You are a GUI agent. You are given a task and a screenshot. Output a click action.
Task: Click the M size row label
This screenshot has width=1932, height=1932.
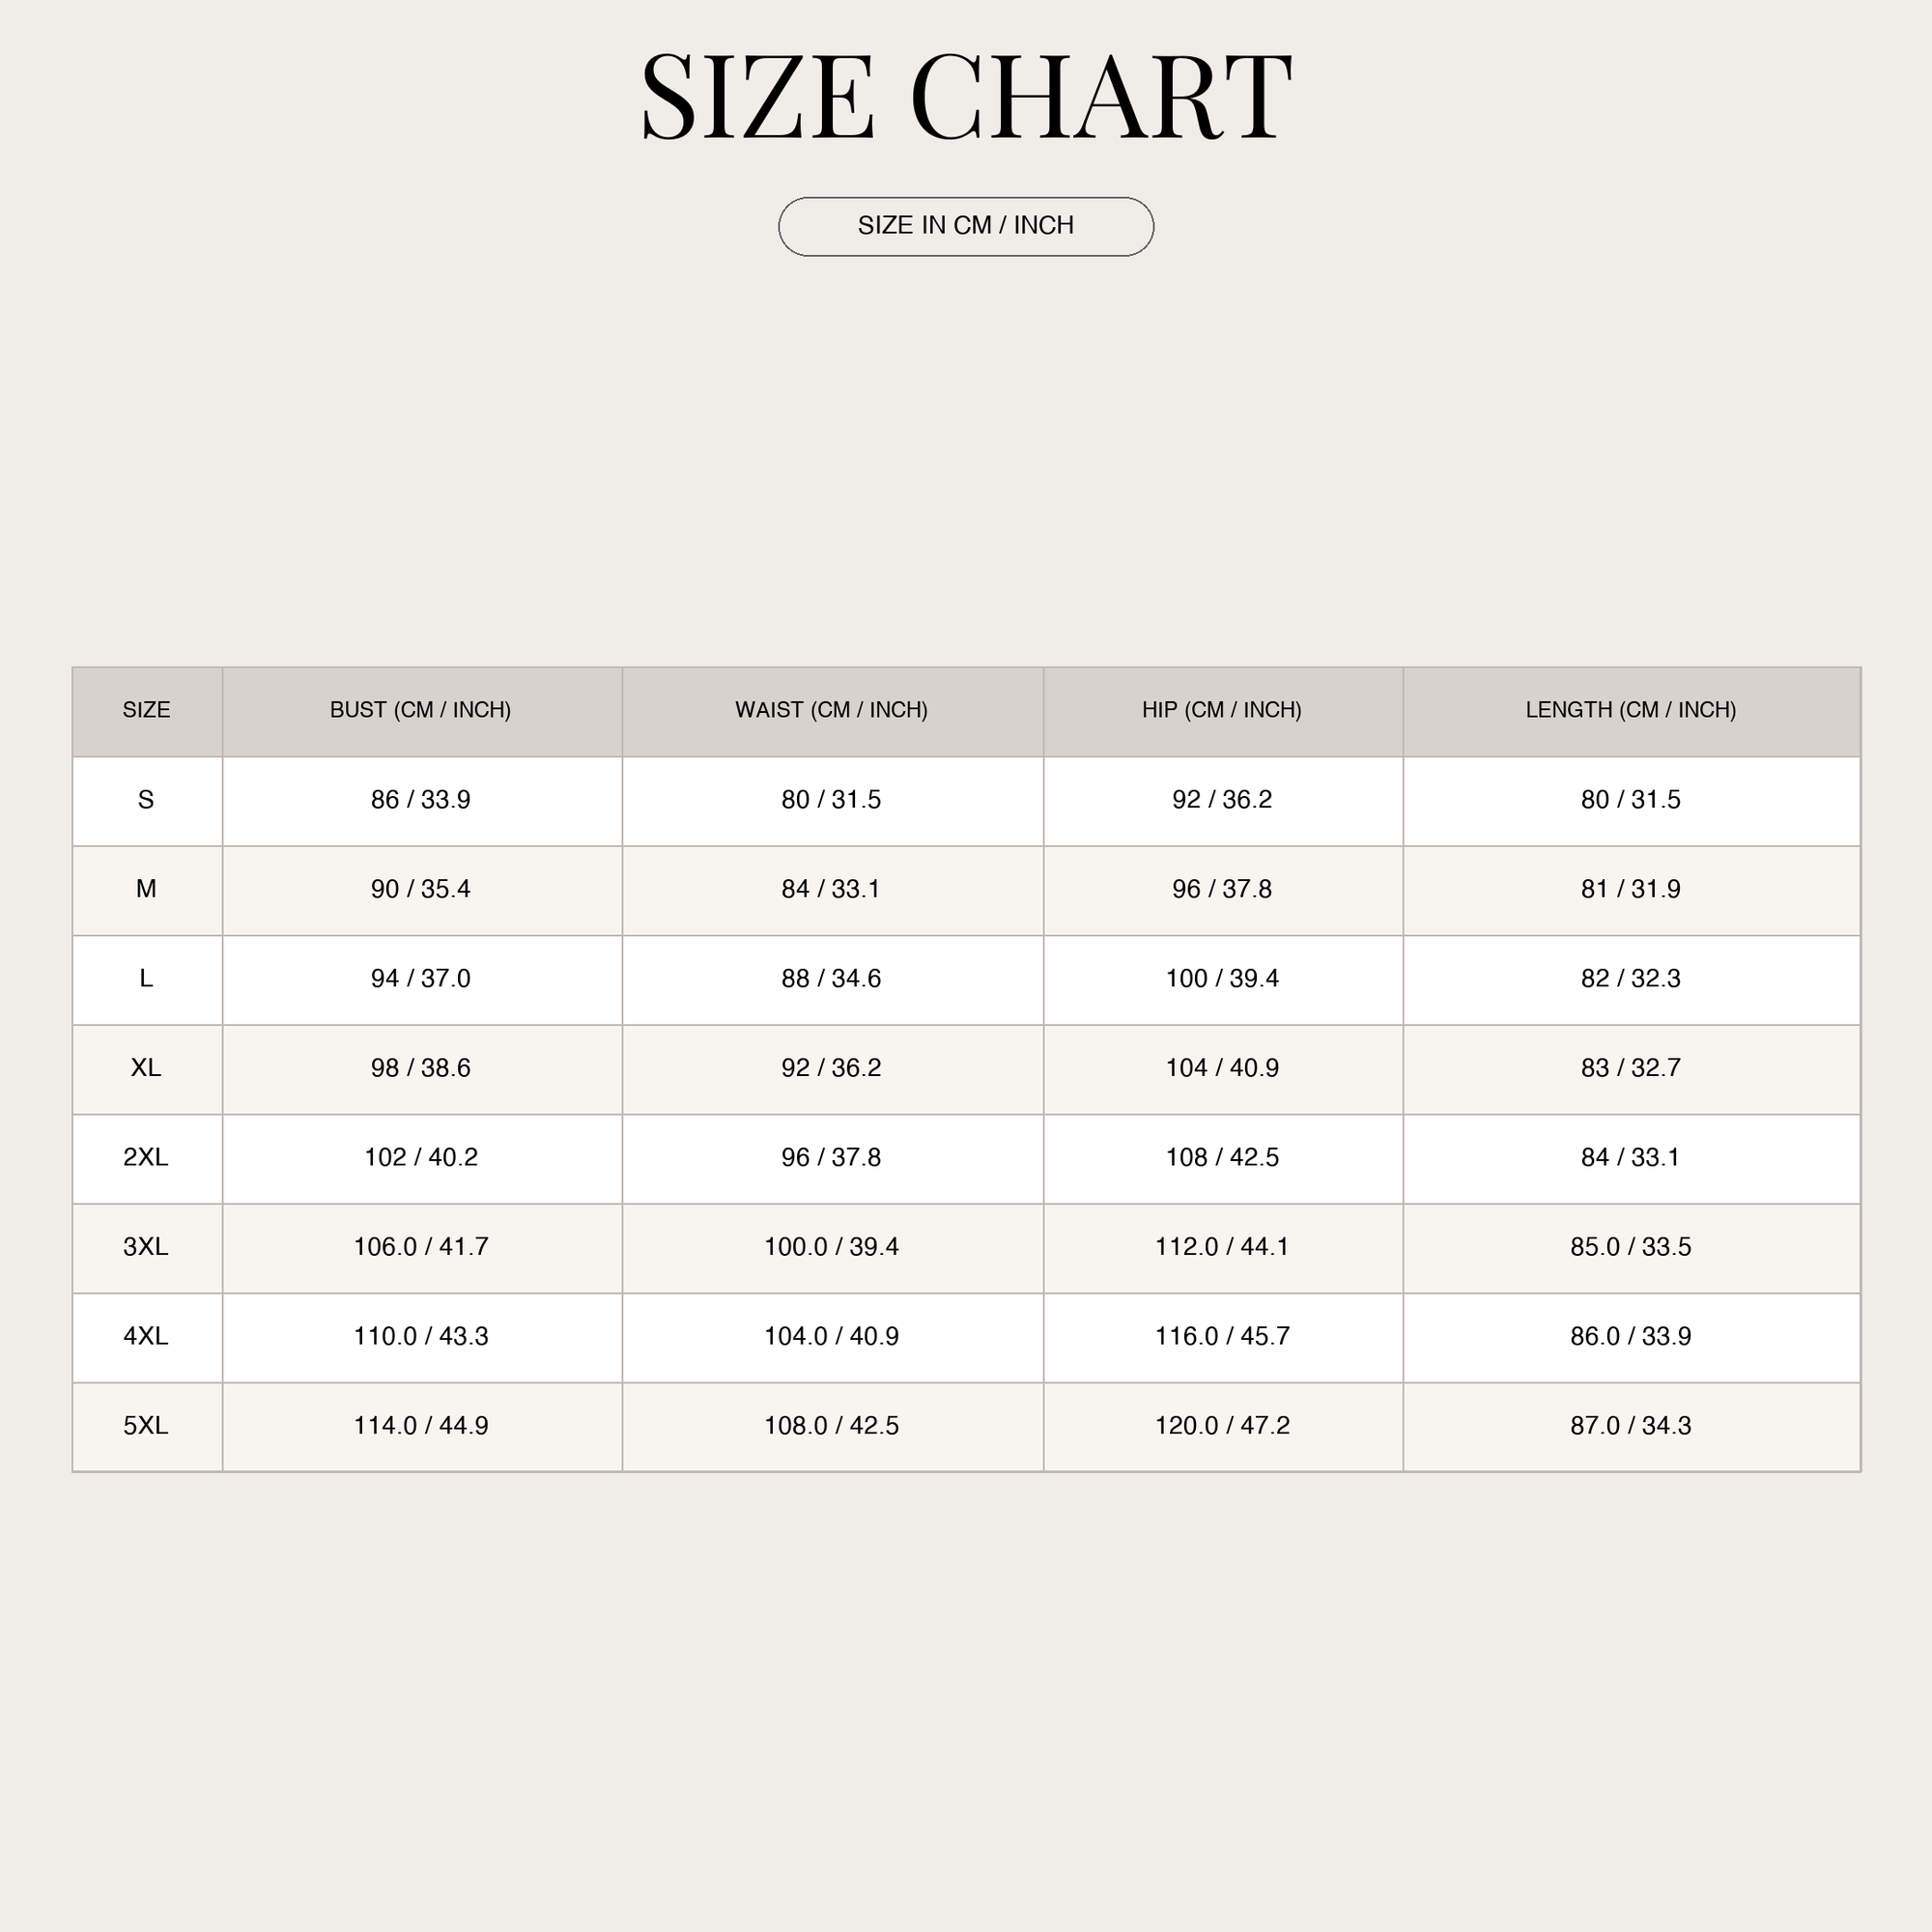tap(146, 889)
